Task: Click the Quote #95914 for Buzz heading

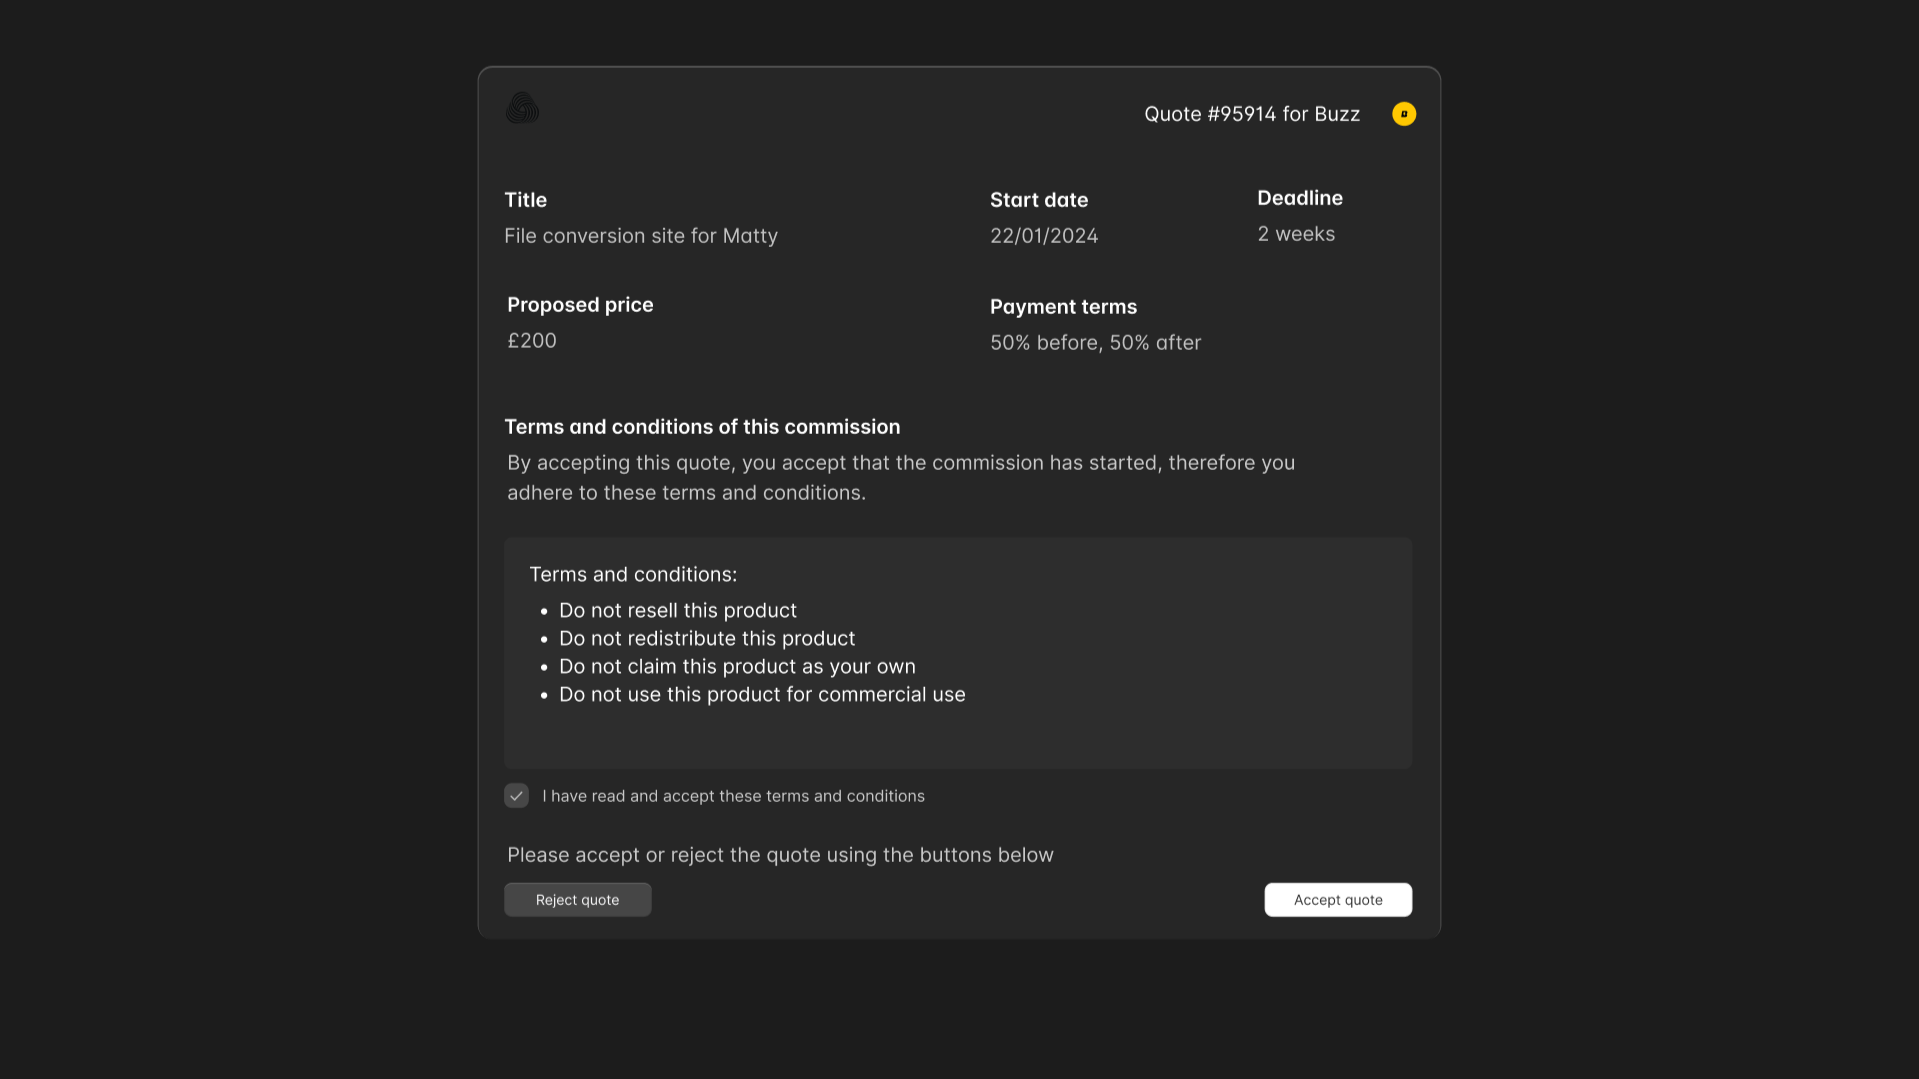Action: tap(1251, 114)
